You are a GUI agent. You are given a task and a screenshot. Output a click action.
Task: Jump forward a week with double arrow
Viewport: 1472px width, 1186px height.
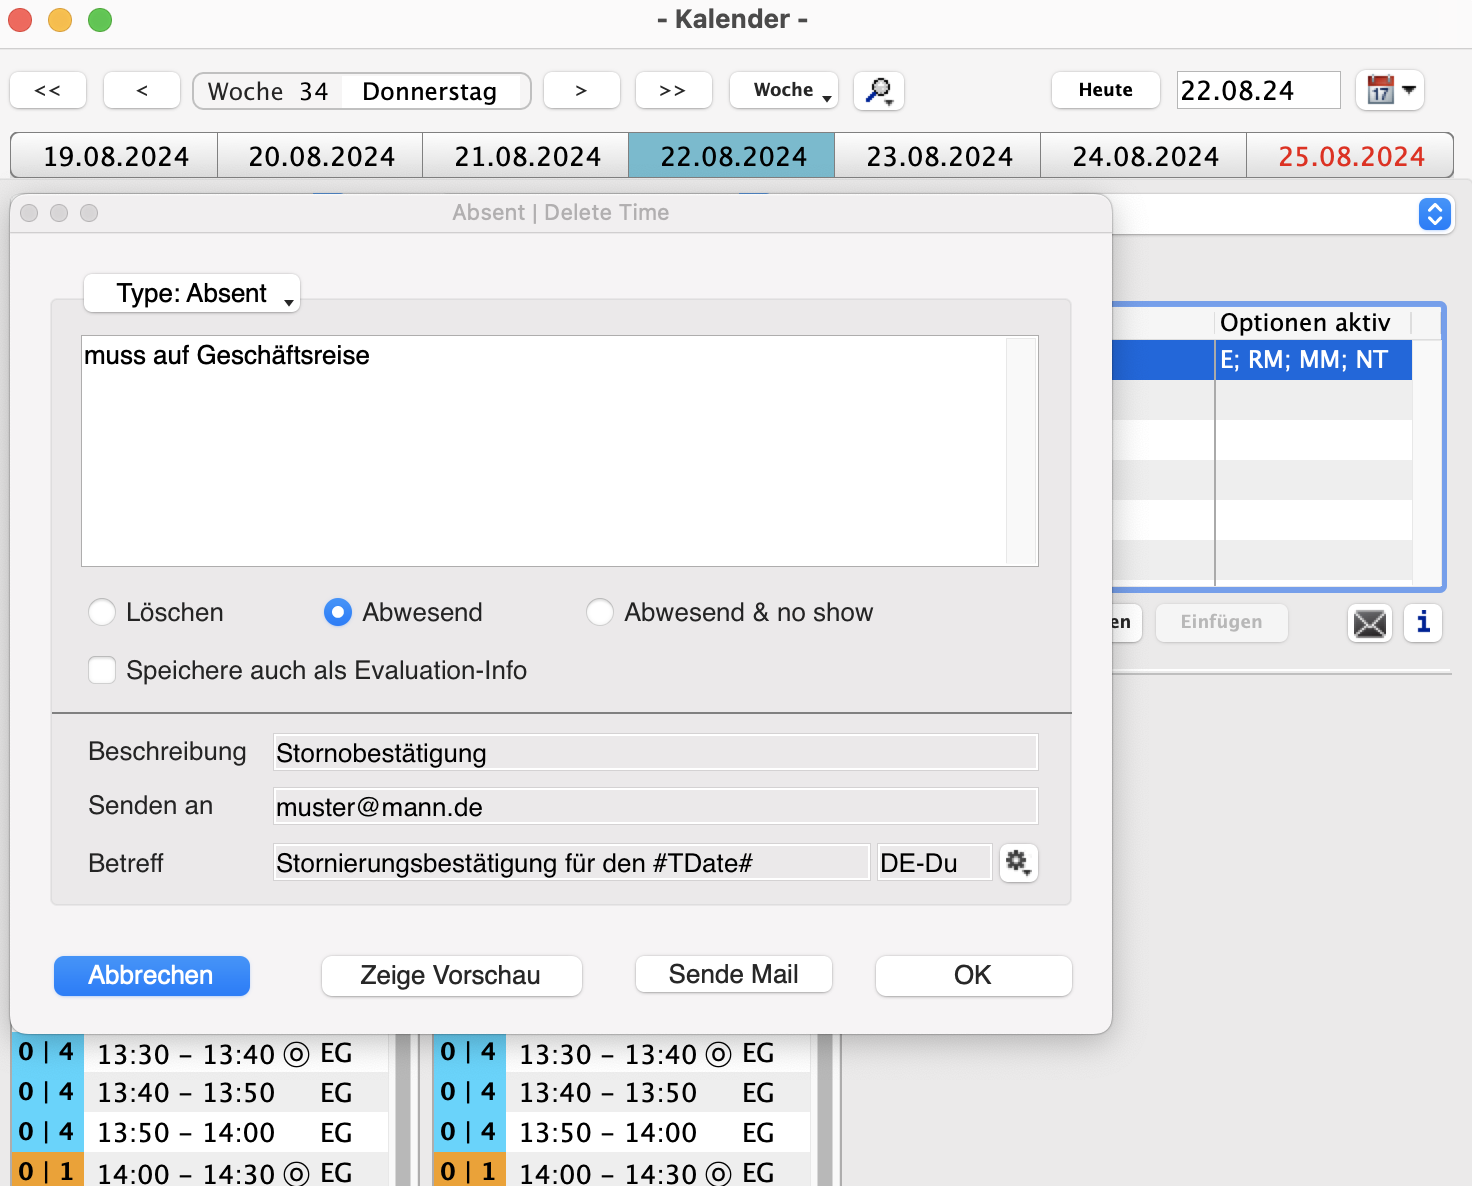point(673,90)
